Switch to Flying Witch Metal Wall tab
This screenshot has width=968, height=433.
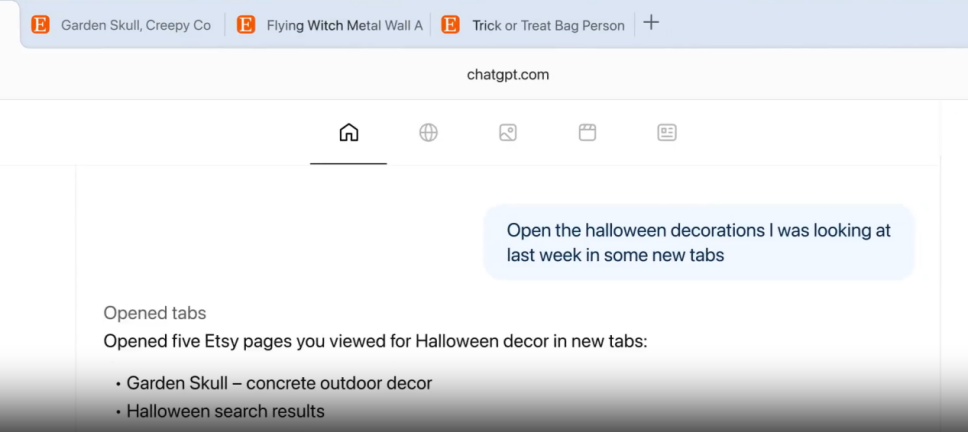(344, 25)
